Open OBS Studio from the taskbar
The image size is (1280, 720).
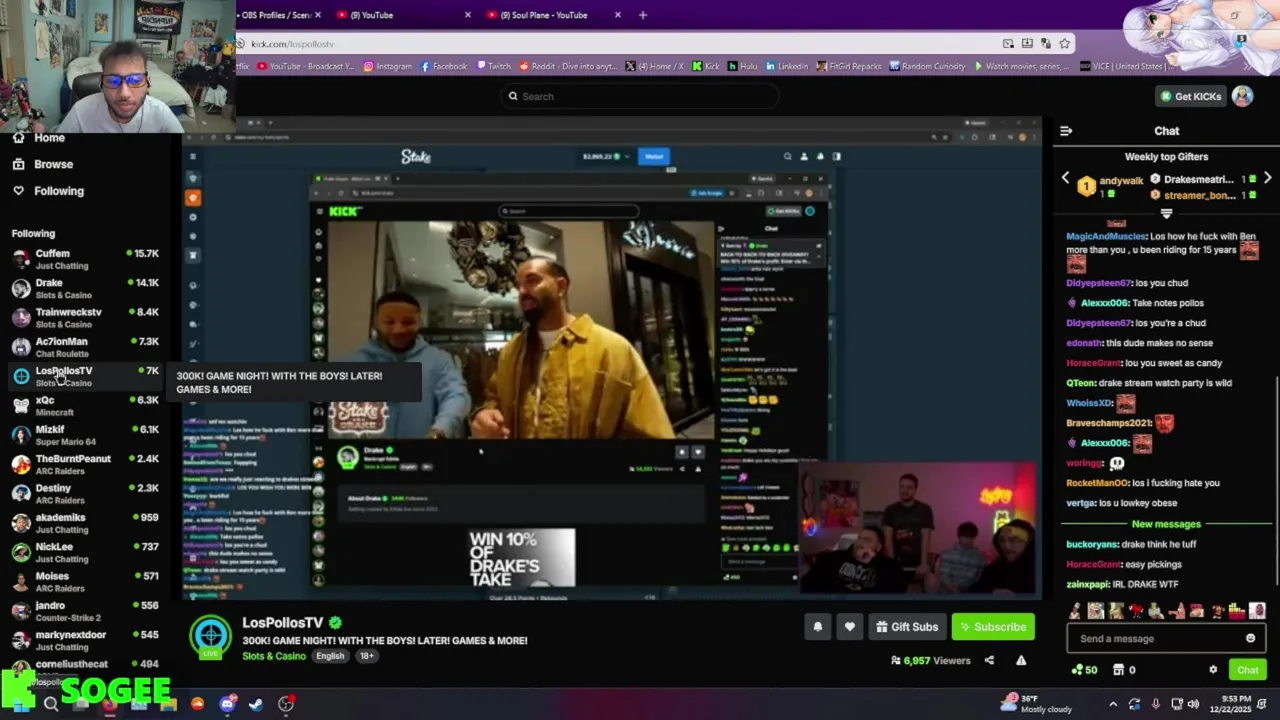pyautogui.click(x=286, y=704)
